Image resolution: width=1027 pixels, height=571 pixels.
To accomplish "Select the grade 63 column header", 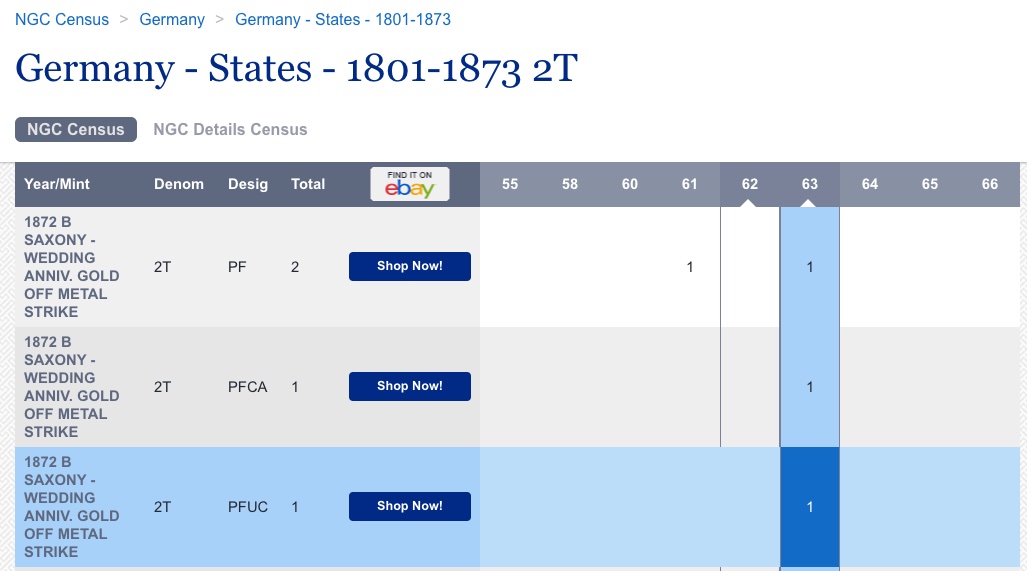I will coord(810,184).
